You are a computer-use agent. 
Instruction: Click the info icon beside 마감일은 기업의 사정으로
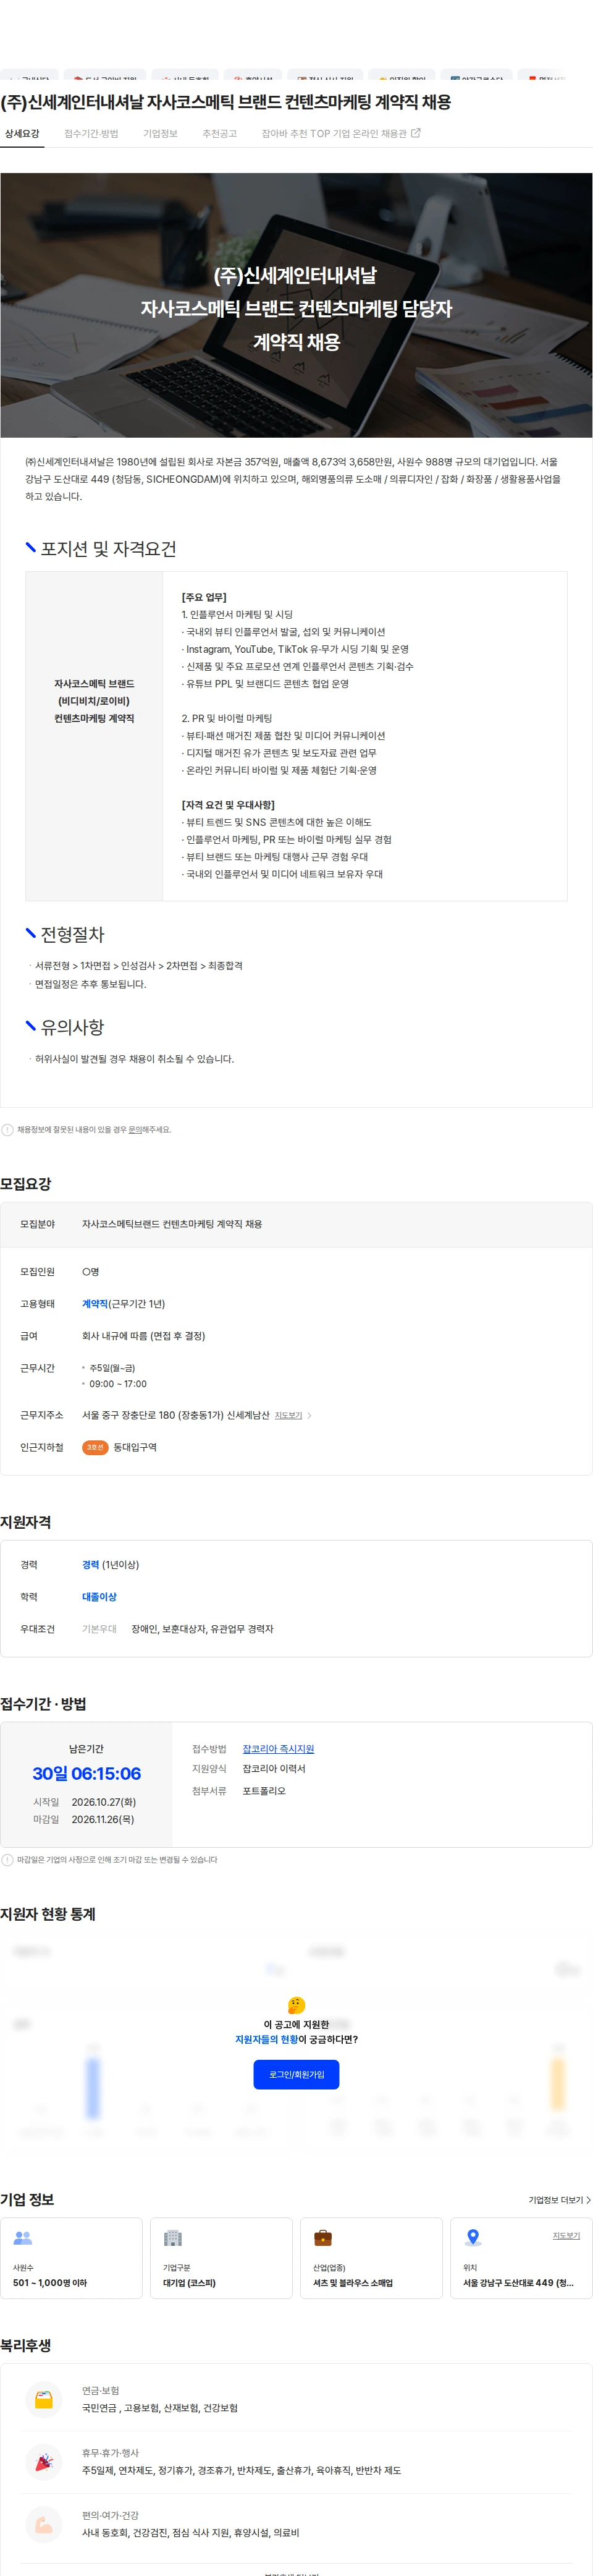coord(8,1860)
